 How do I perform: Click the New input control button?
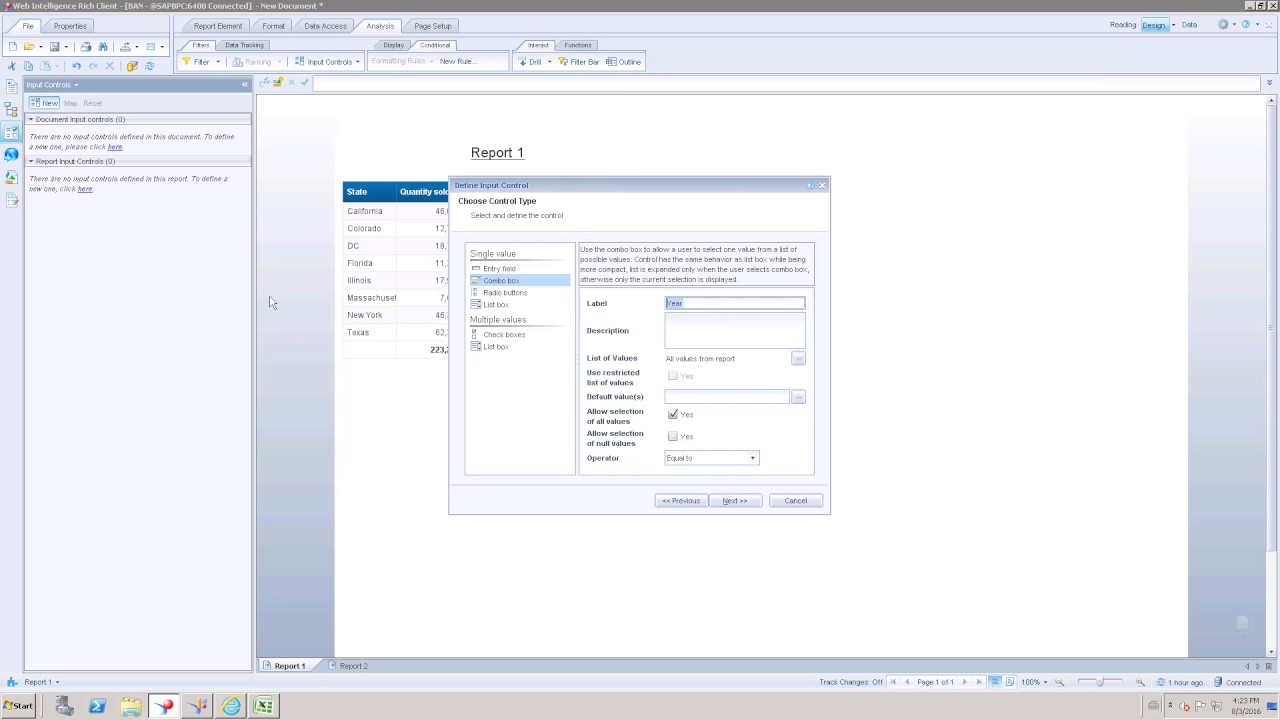[x=45, y=103]
